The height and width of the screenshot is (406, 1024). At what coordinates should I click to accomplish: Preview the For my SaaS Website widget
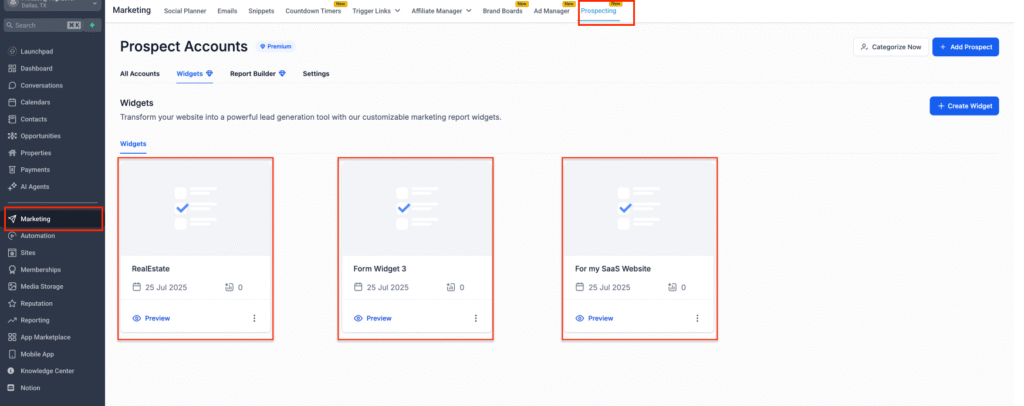click(x=594, y=319)
